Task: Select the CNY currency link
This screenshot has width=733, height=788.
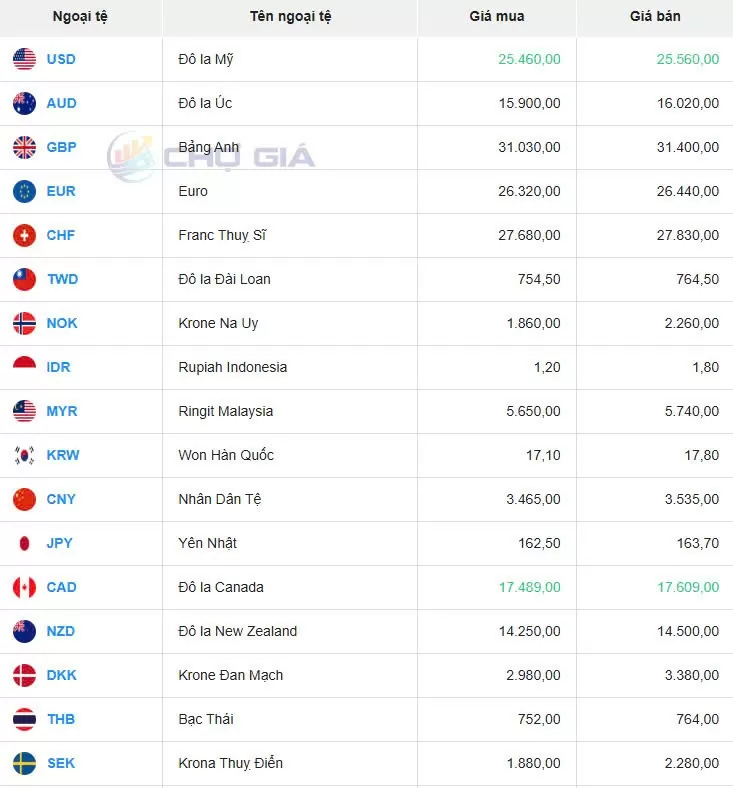Action: (x=61, y=499)
